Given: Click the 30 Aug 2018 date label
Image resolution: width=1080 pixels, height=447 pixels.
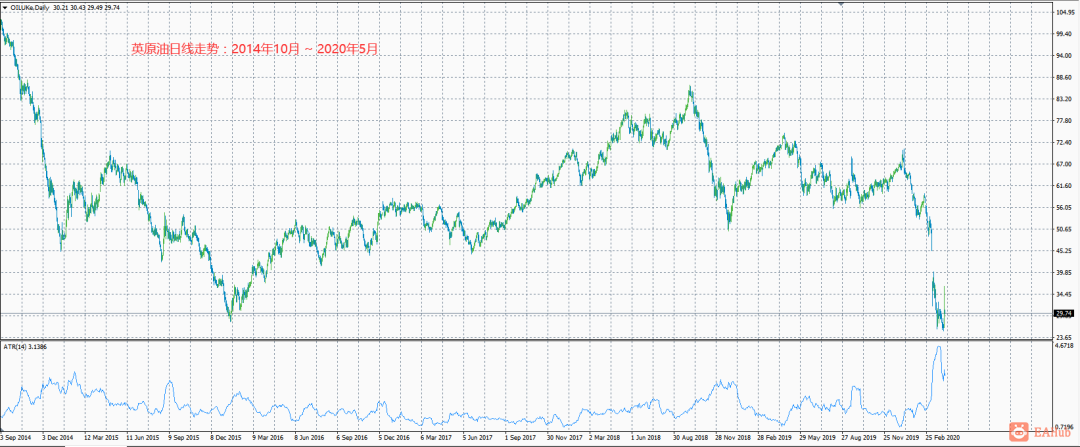Looking at the screenshot, I should click(x=689, y=437).
